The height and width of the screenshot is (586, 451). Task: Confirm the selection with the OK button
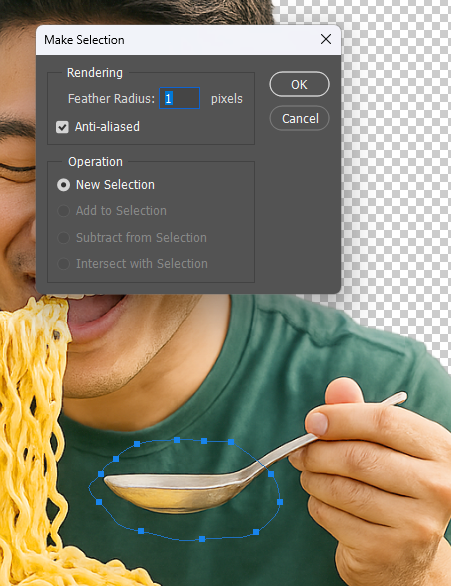(299, 84)
